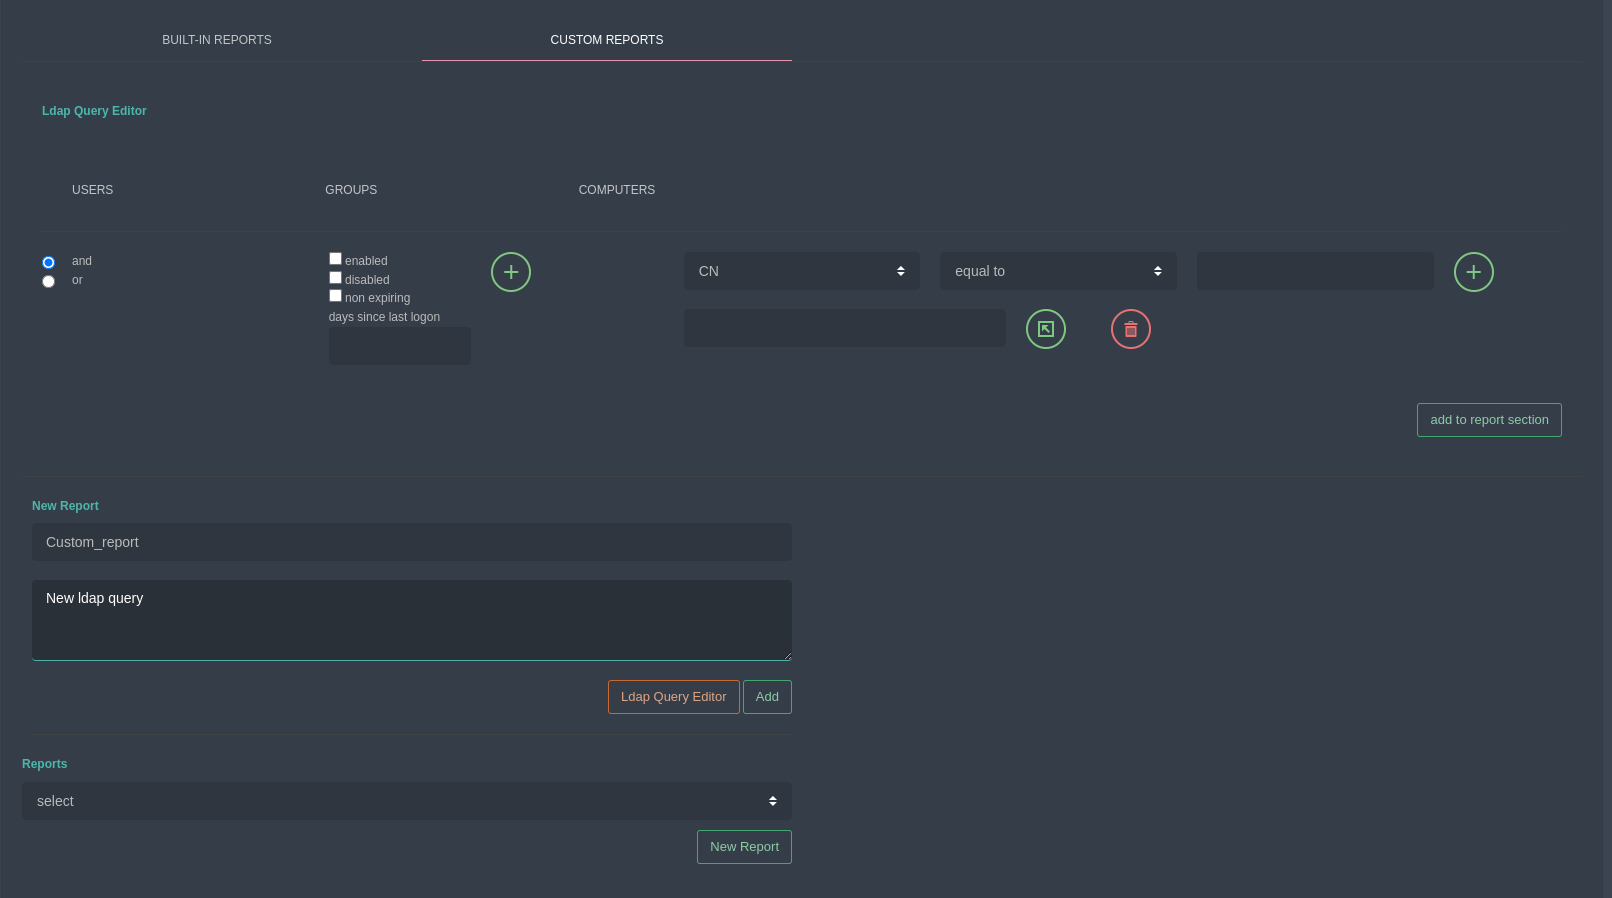
Task: Check the 'enabled' checkbox
Action: click(335, 258)
